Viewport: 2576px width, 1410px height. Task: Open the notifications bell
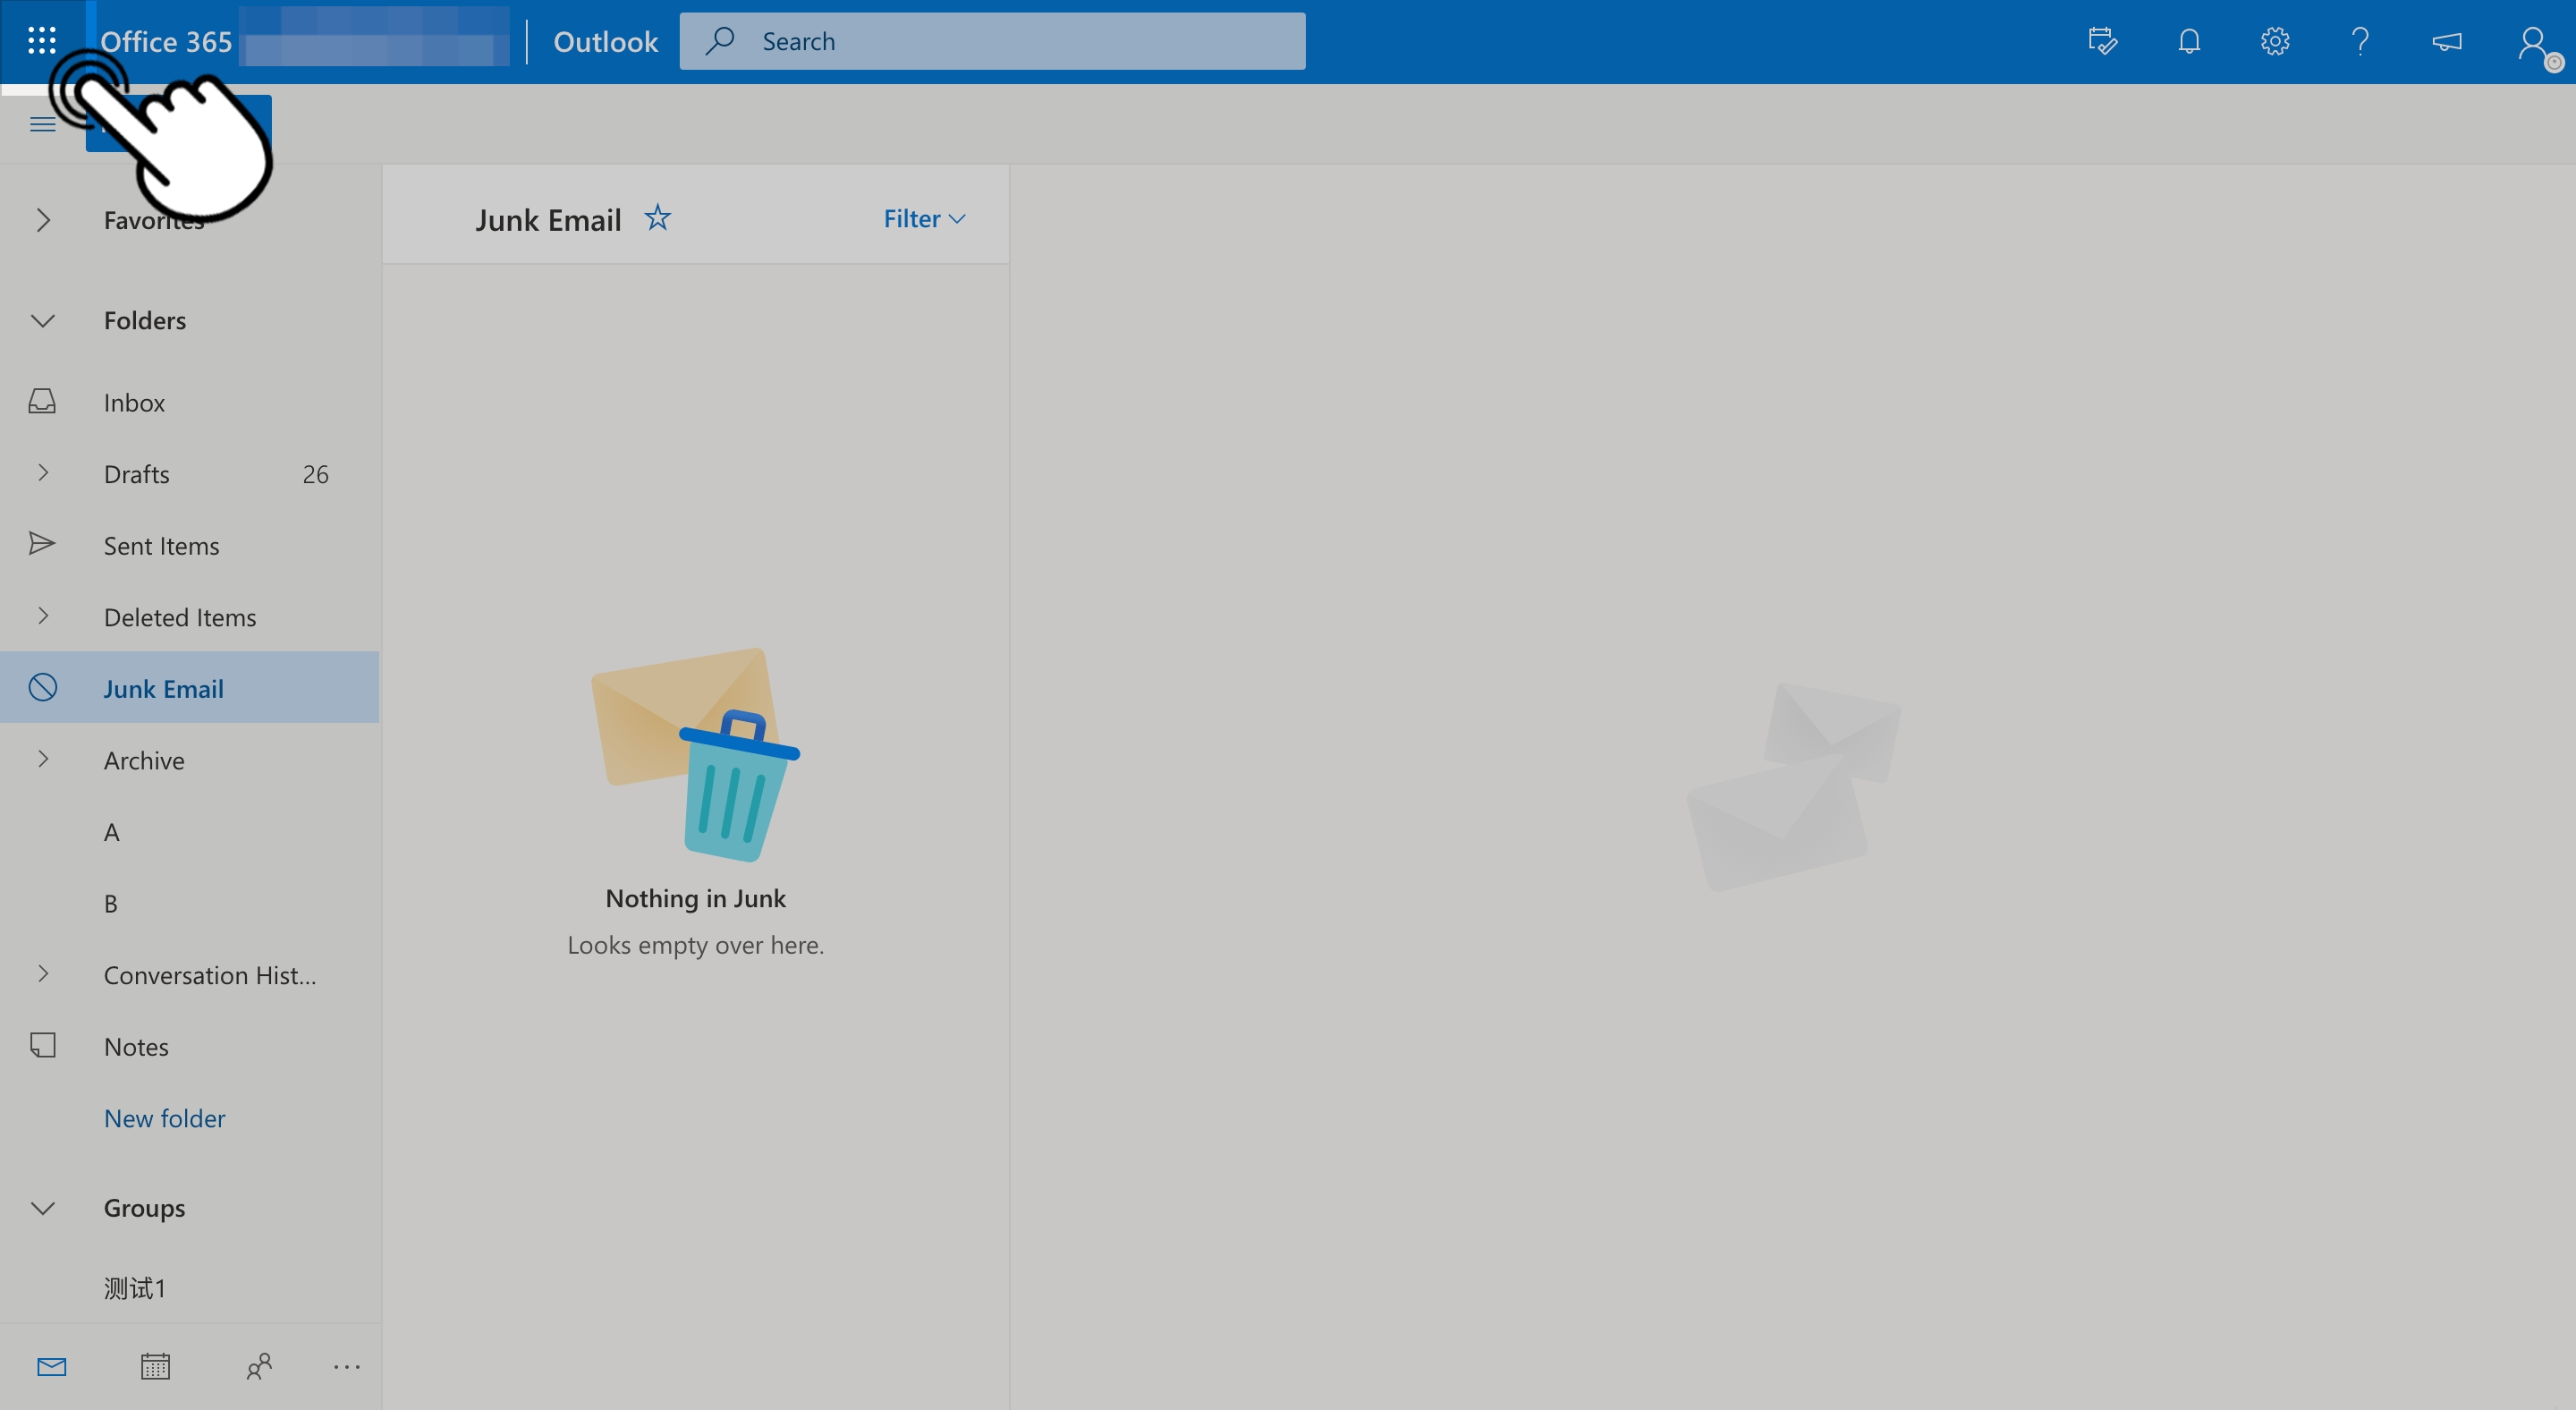click(2189, 41)
